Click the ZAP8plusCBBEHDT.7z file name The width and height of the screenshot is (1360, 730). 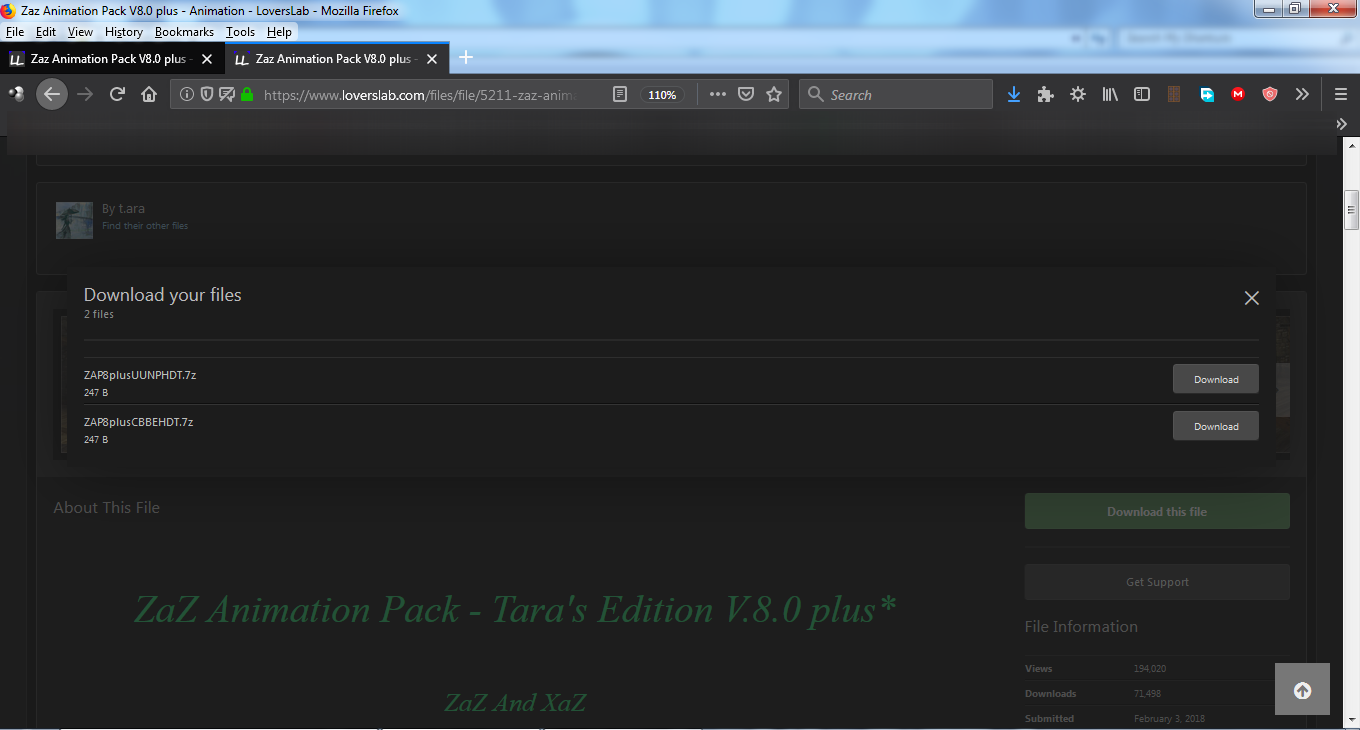(139, 422)
